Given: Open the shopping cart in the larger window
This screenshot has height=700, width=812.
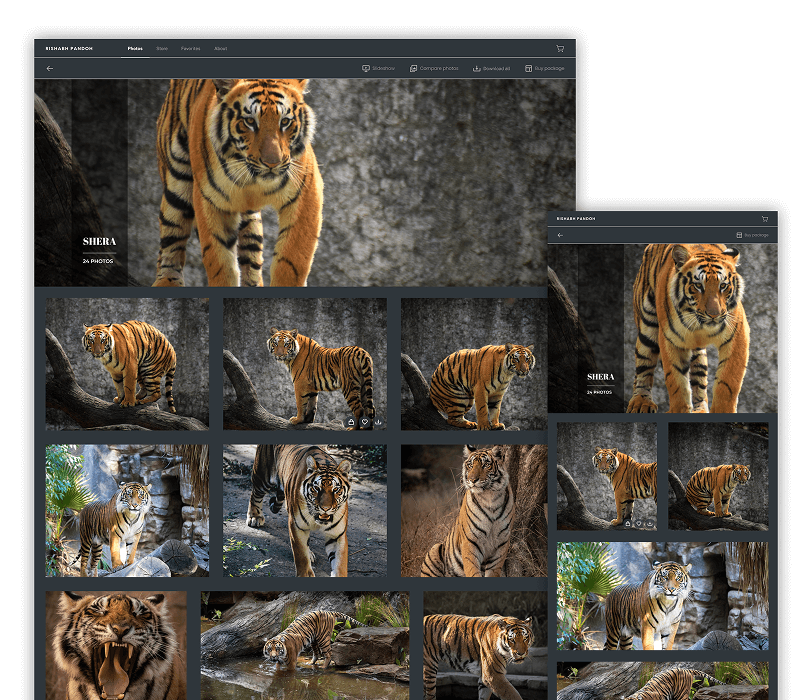Looking at the screenshot, I should 560,48.
